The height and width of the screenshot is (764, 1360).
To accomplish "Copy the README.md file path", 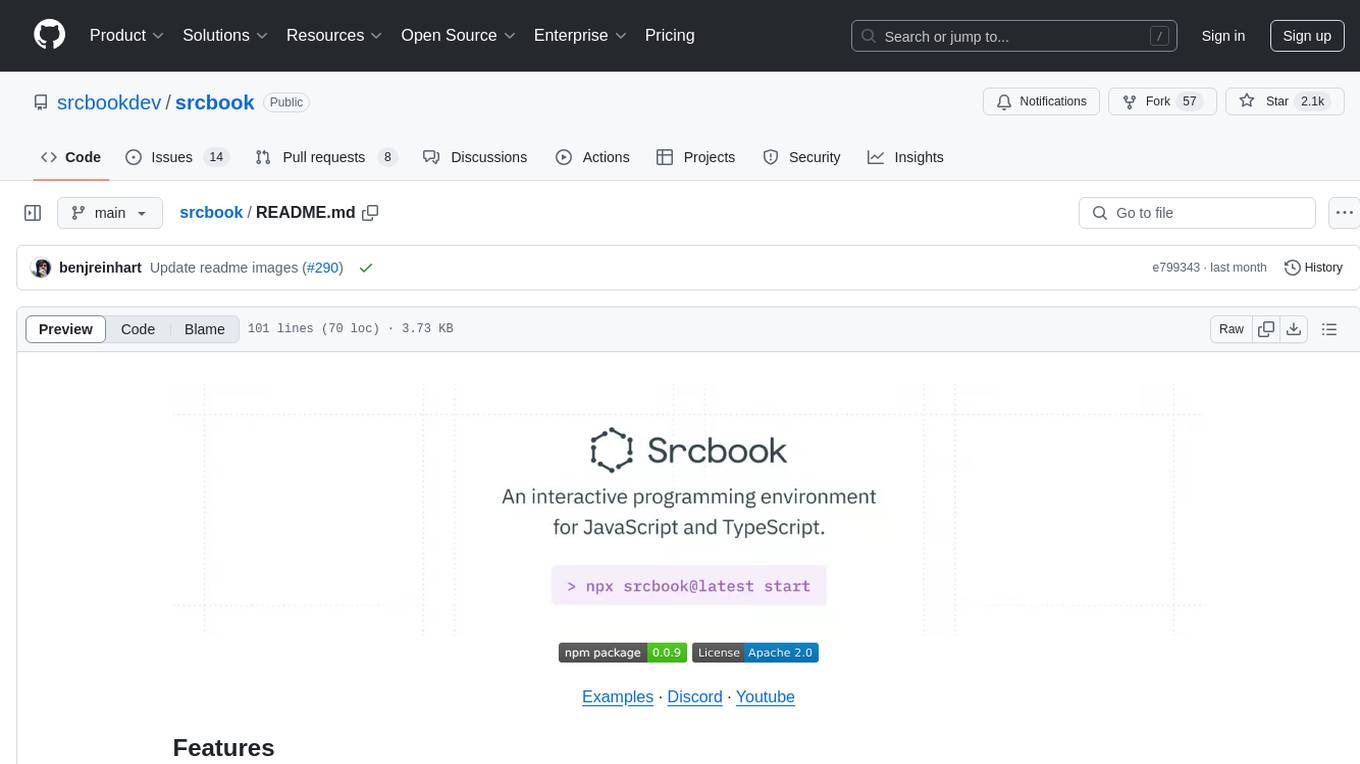I will 370,213.
